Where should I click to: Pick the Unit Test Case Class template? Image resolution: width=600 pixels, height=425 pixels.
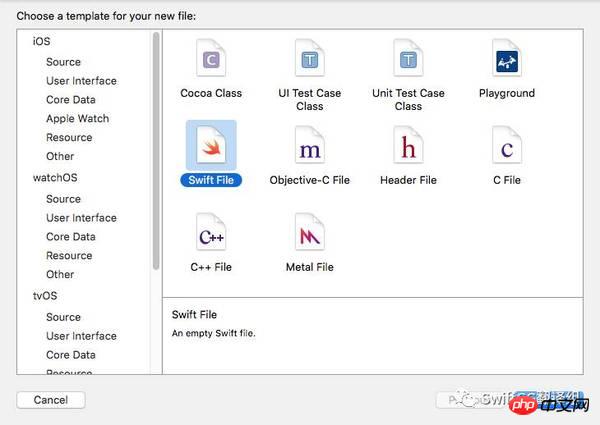pos(408,75)
